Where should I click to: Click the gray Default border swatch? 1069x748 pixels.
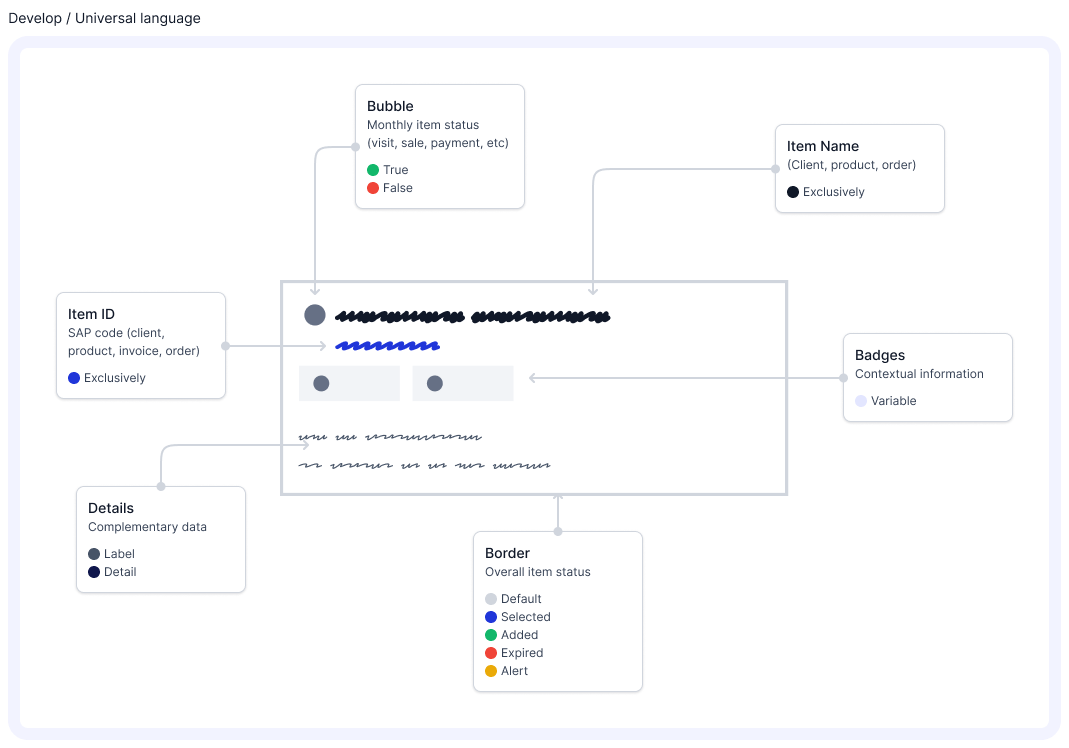pos(491,599)
